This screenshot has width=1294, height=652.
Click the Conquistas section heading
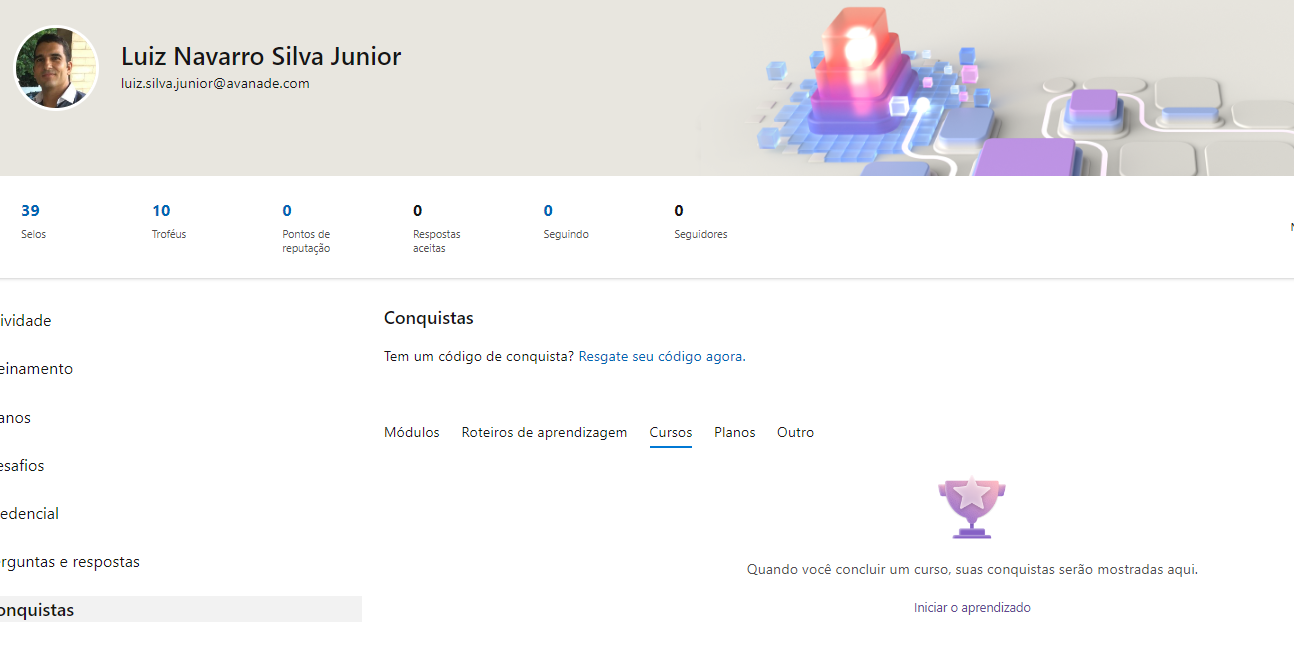429,318
